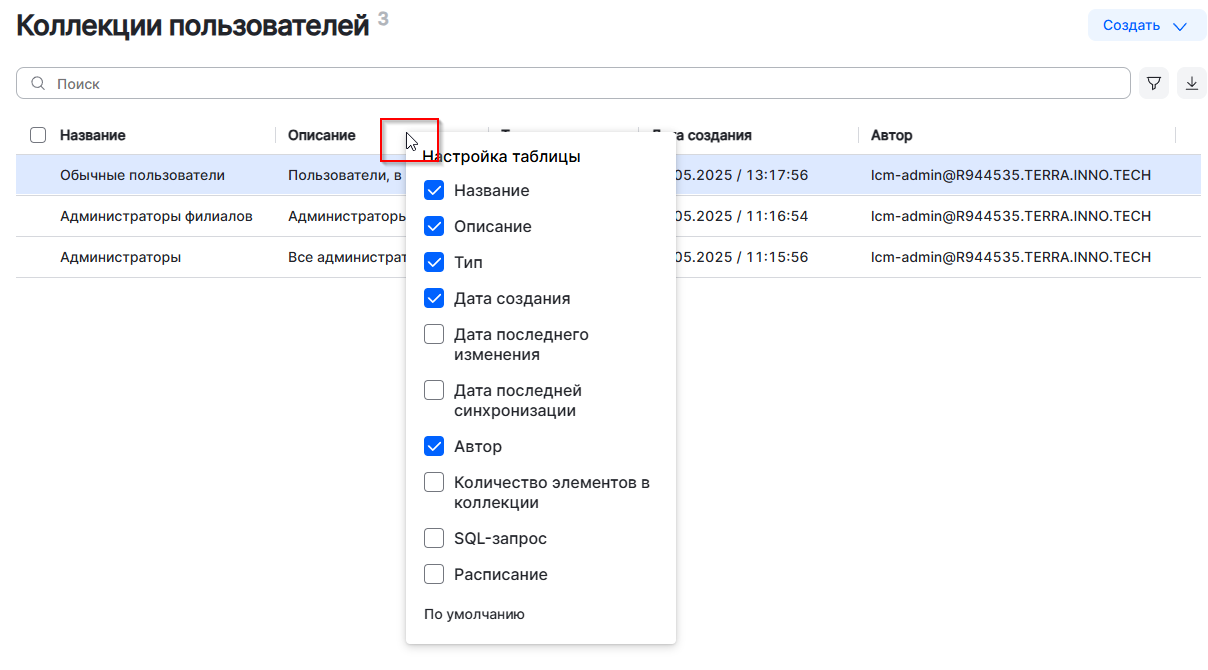Uncheck the Описание column checkbox

pyautogui.click(x=434, y=227)
